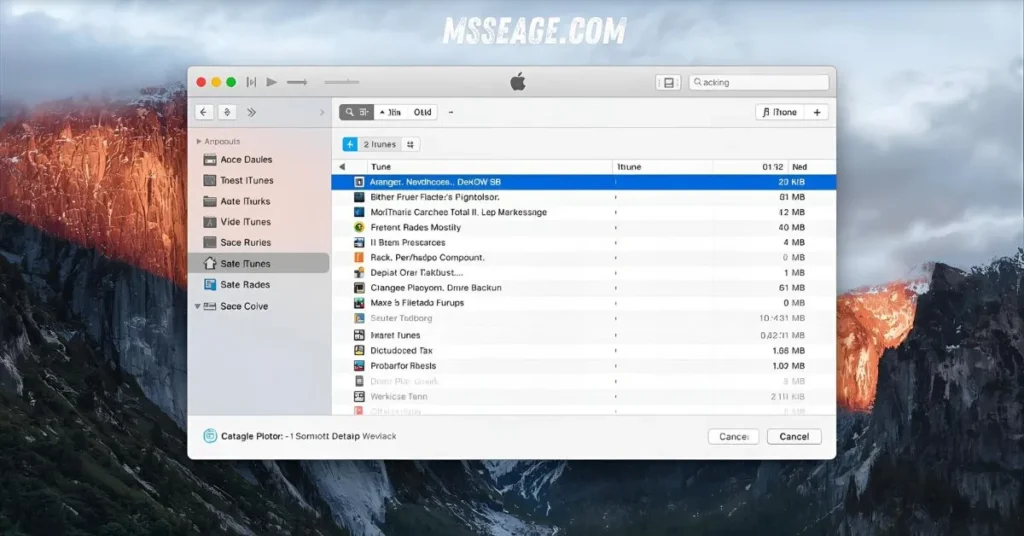
Task: Click the left triangle in the column header
Action: click(342, 167)
